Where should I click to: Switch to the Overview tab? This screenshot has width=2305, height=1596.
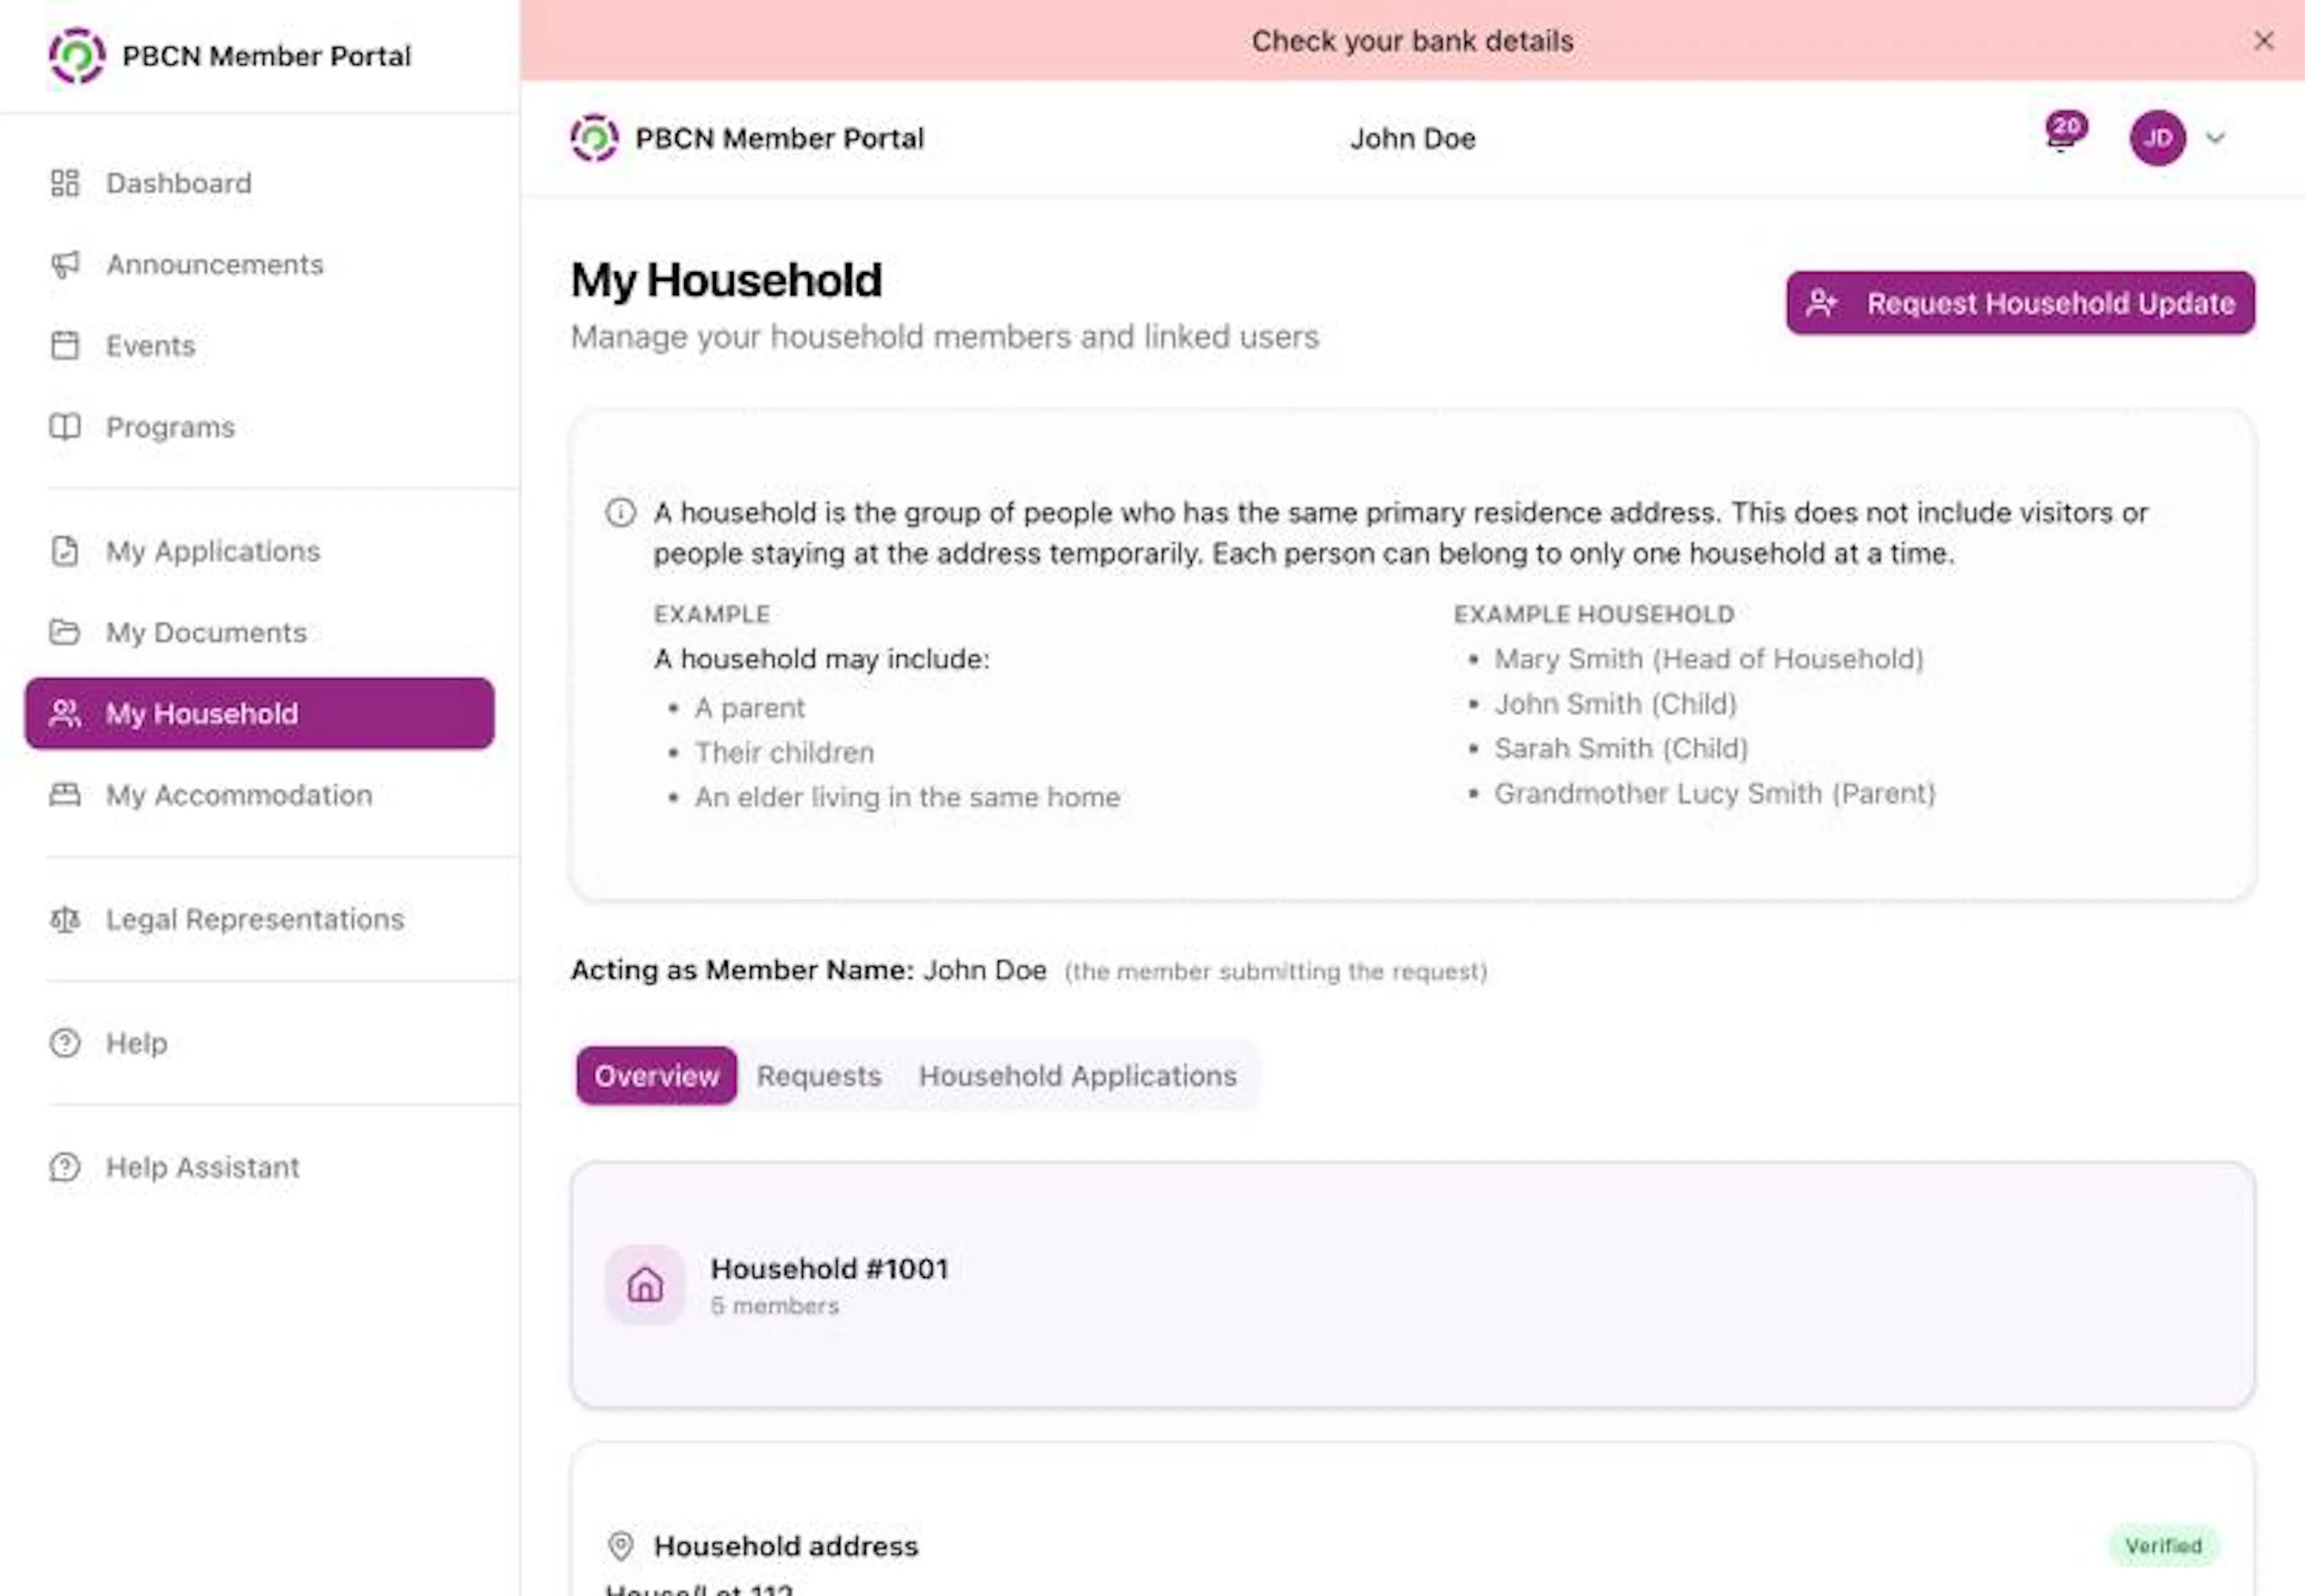coord(656,1076)
